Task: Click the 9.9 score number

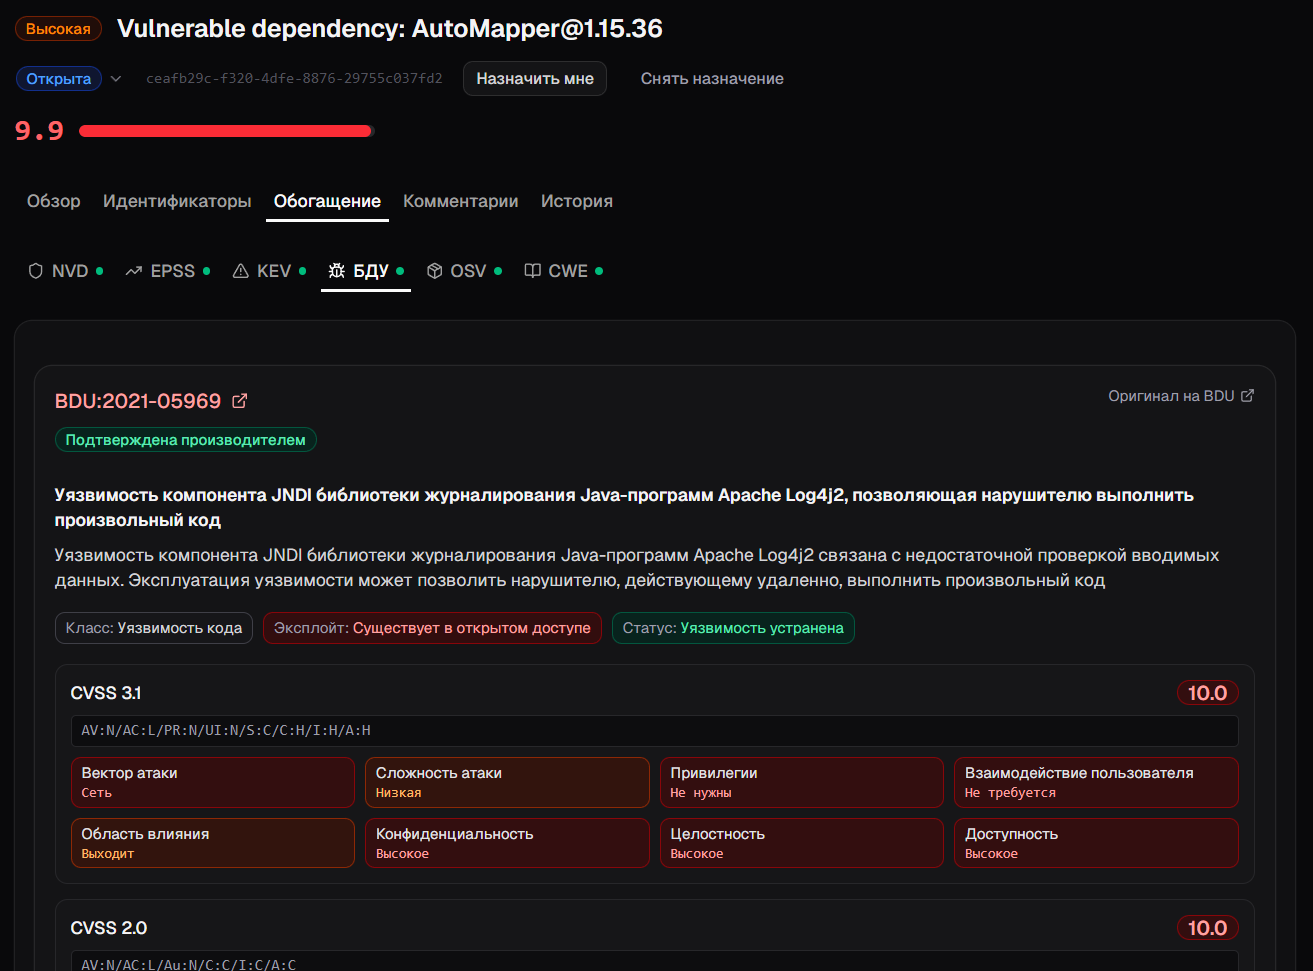Action: 39,131
